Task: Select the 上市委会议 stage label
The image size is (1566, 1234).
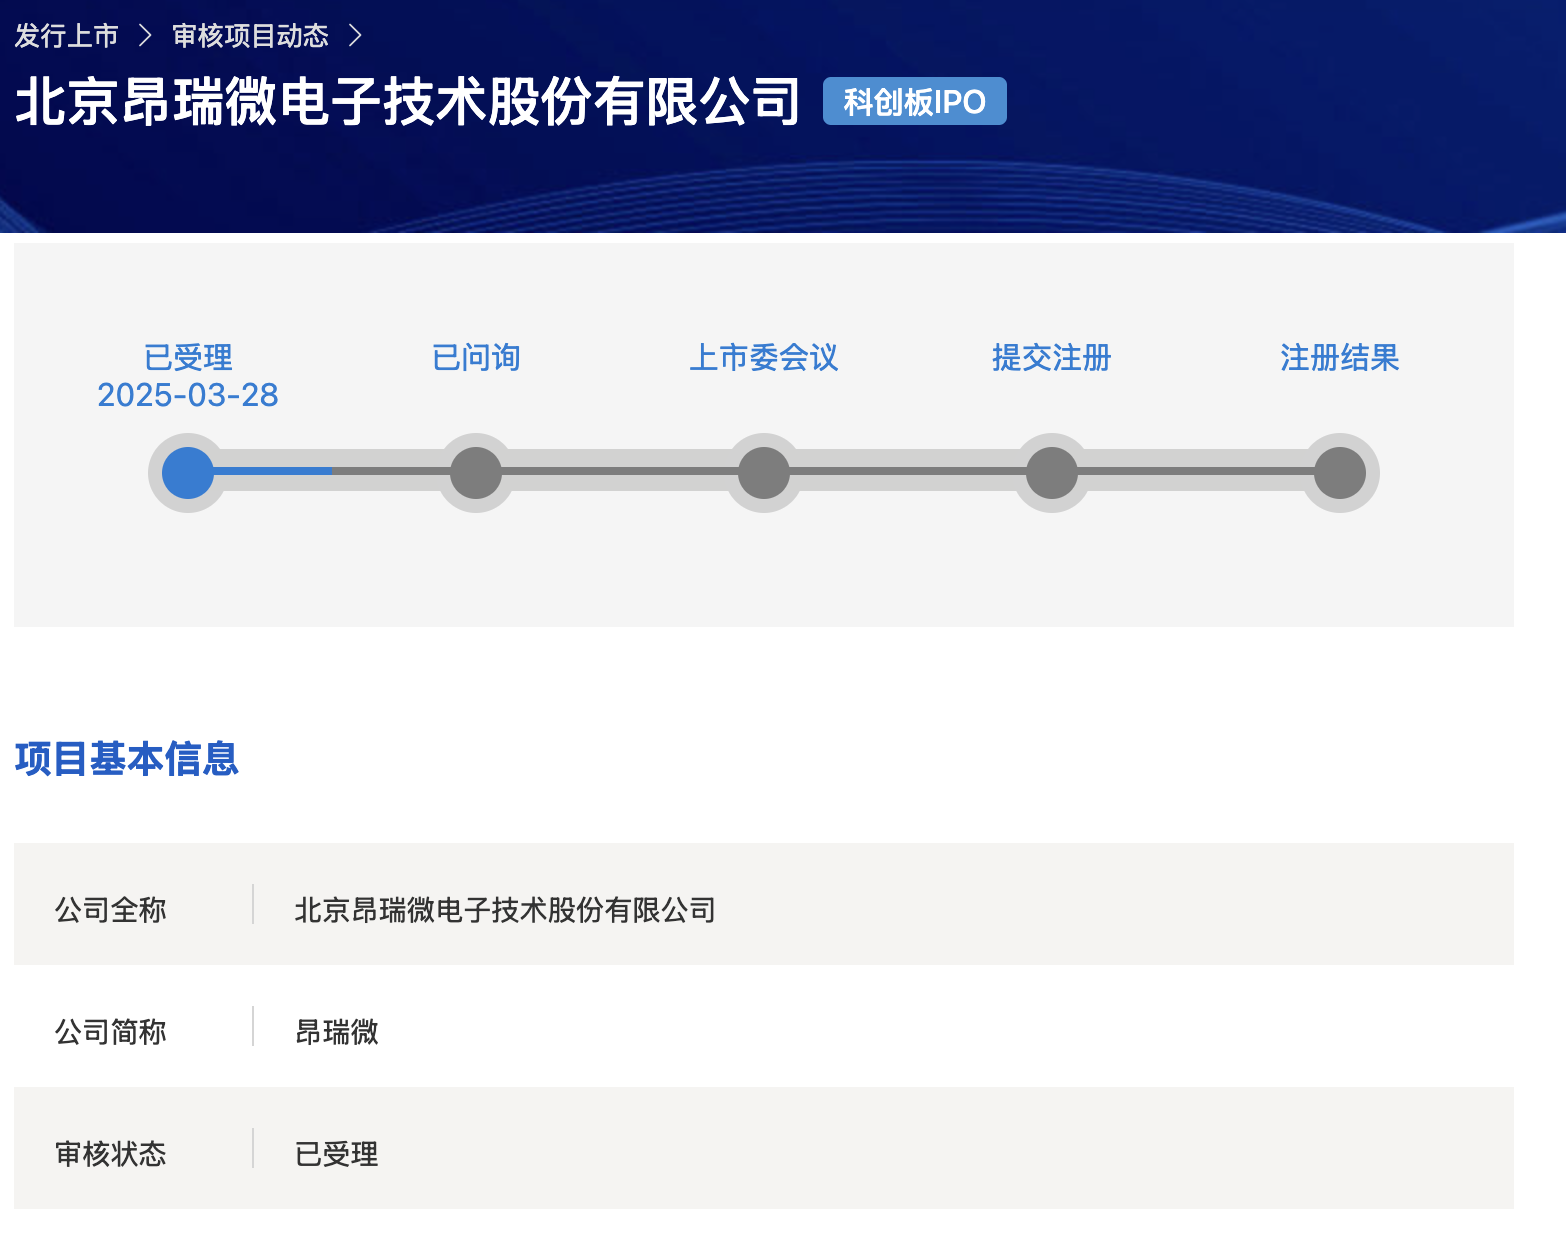Action: point(764,357)
